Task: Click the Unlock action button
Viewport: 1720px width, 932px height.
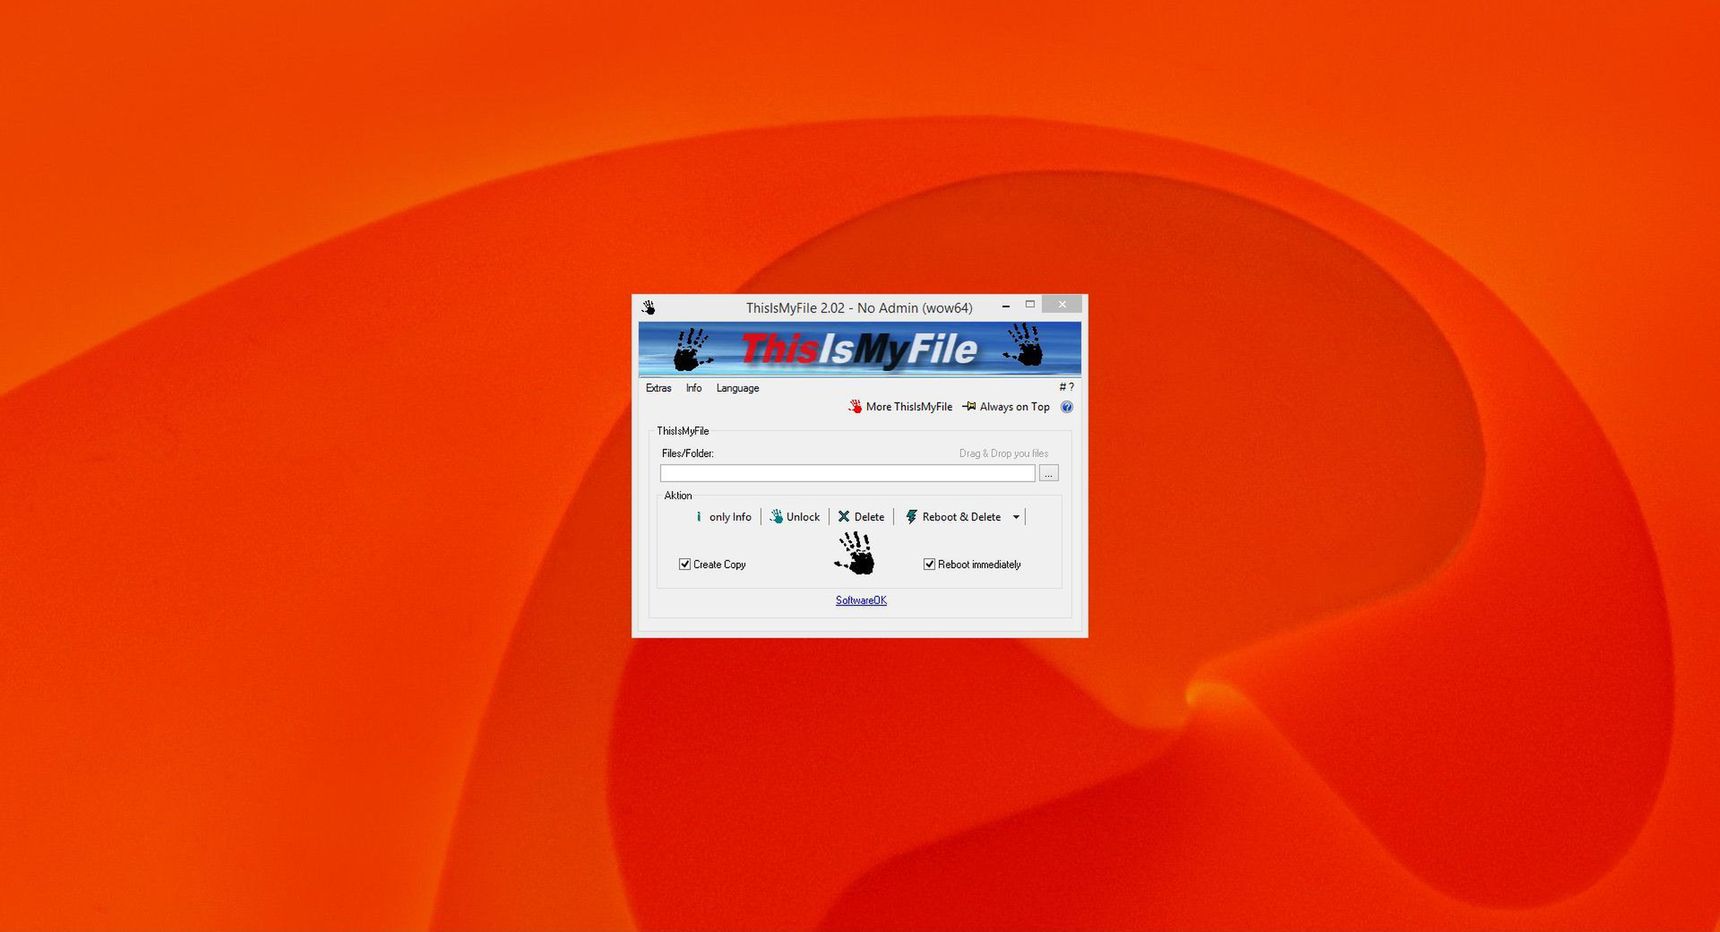Action: (x=795, y=517)
